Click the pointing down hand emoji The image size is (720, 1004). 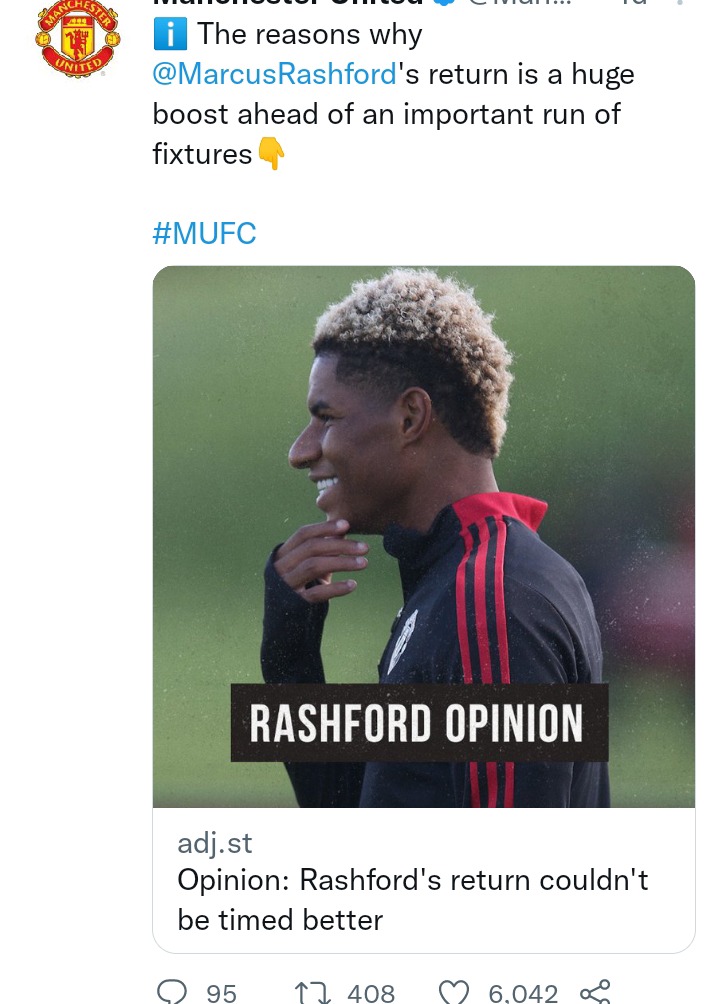click(271, 154)
